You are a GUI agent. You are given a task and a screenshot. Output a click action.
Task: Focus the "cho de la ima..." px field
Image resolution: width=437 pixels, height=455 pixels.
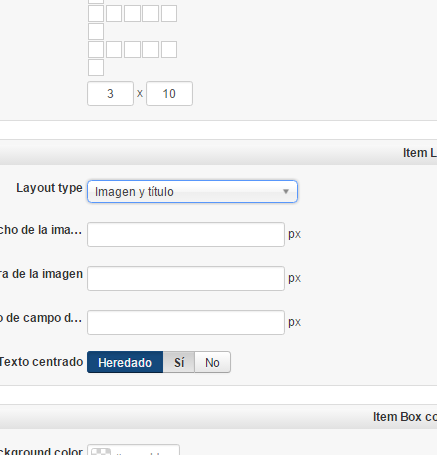click(186, 235)
